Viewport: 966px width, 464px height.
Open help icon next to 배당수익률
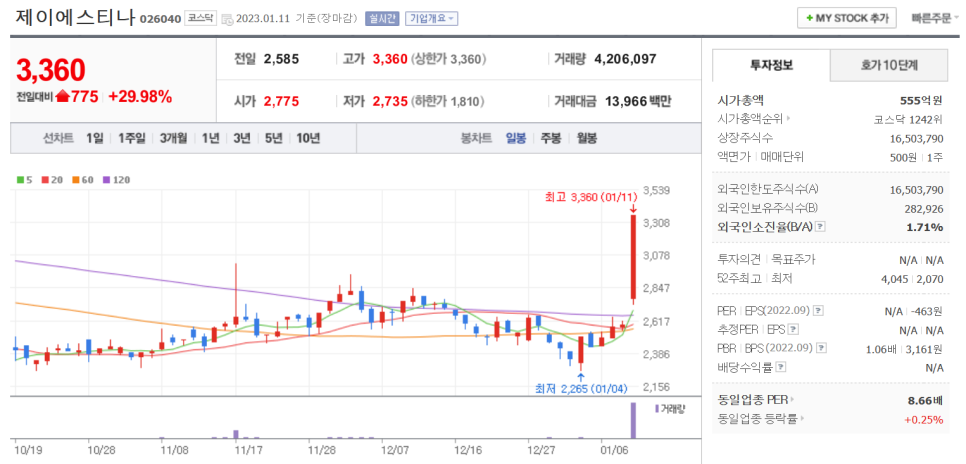point(781,367)
